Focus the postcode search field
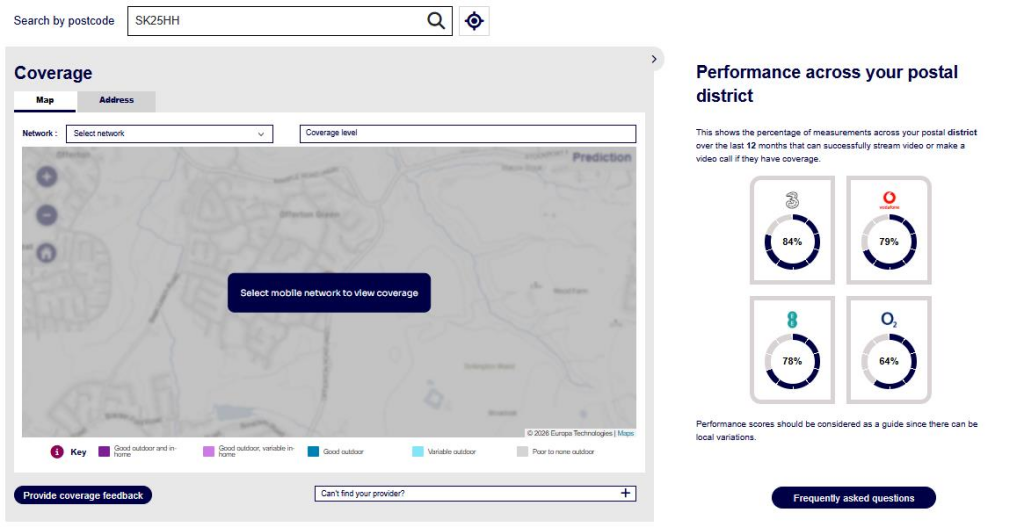Screen dimensions: 1024x527 (290, 21)
